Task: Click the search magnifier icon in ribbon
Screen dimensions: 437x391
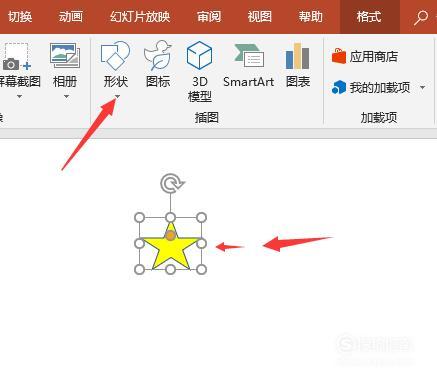Action: [x=421, y=17]
